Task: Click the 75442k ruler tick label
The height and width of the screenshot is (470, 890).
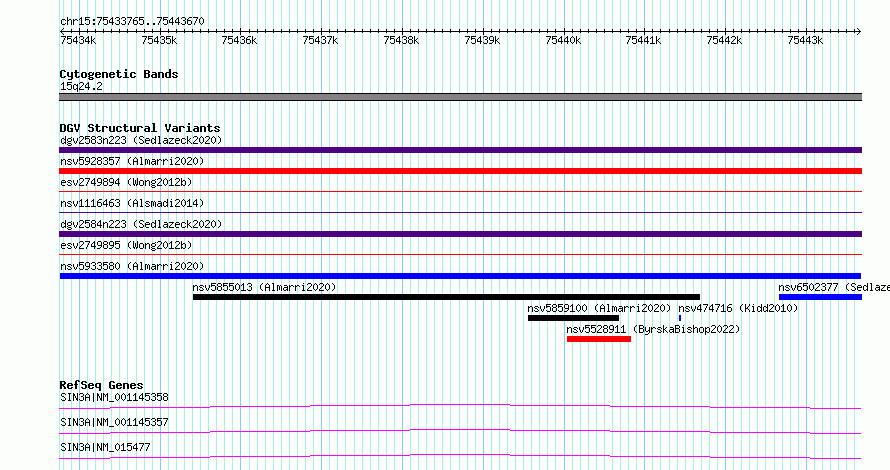Action: click(725, 40)
